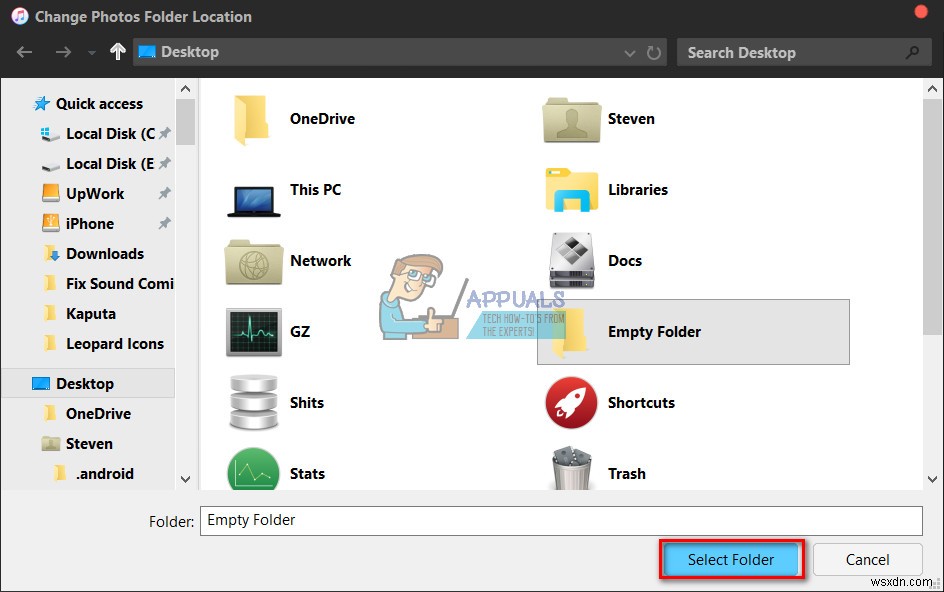Click the 'Network' item label
Screen dimensions: 944x592
coord(320,261)
